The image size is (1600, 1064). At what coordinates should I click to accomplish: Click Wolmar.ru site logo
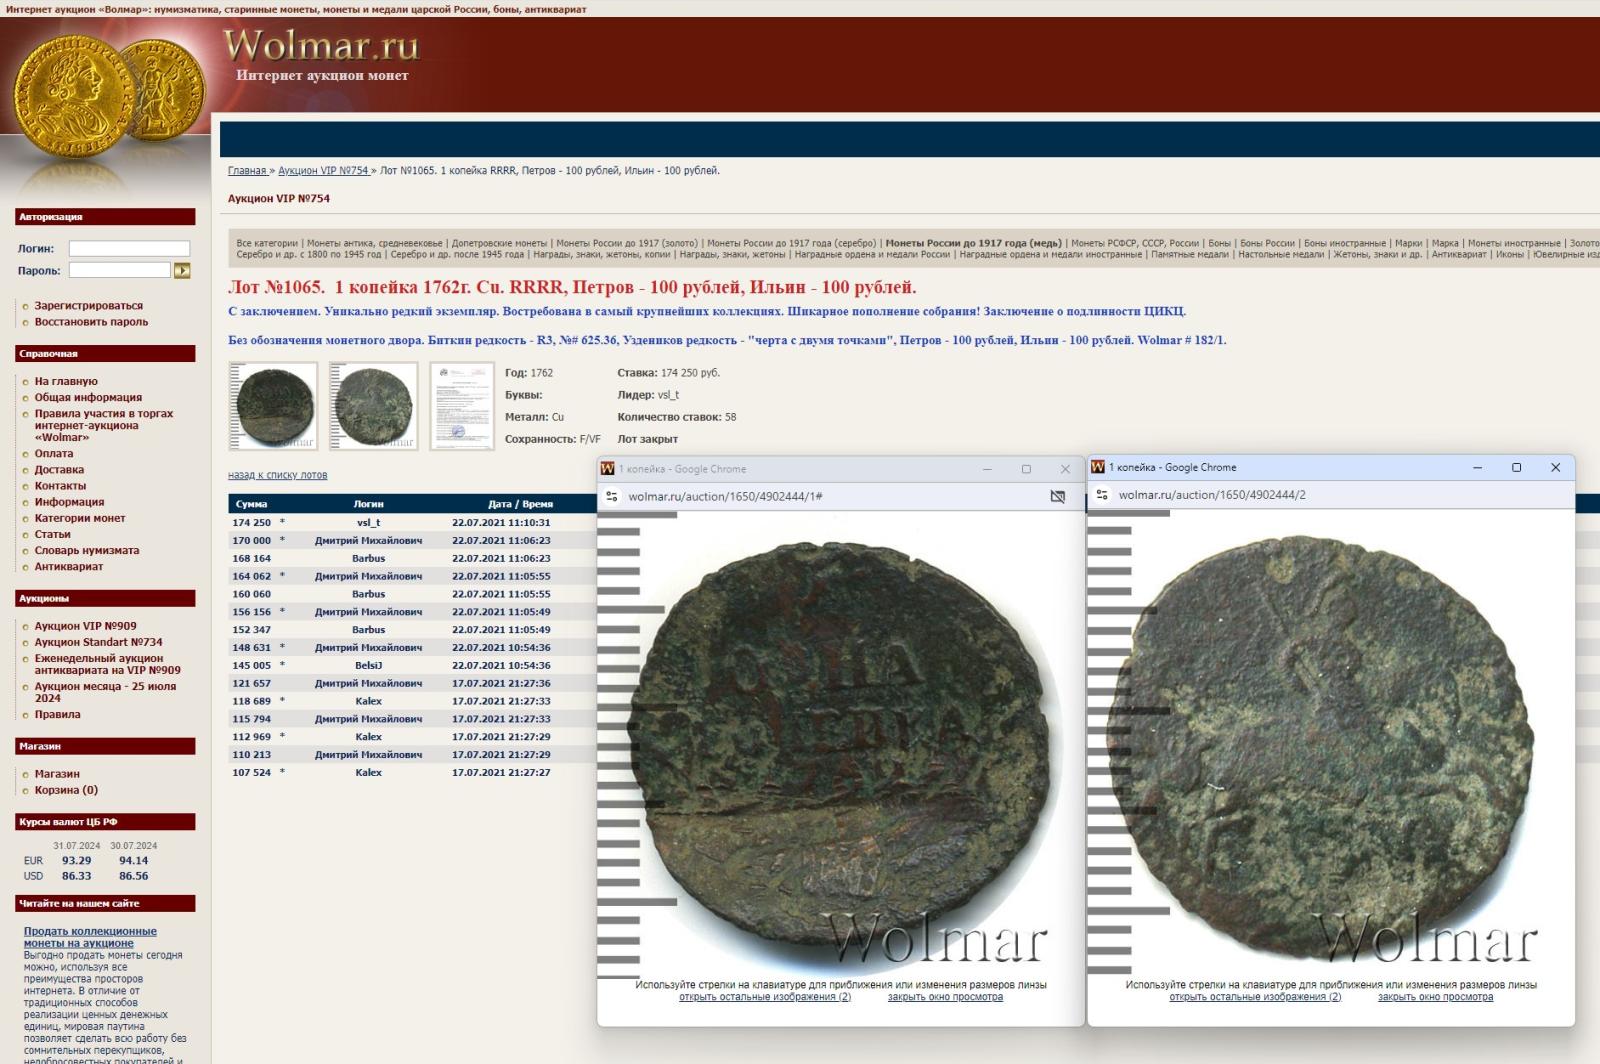click(321, 46)
